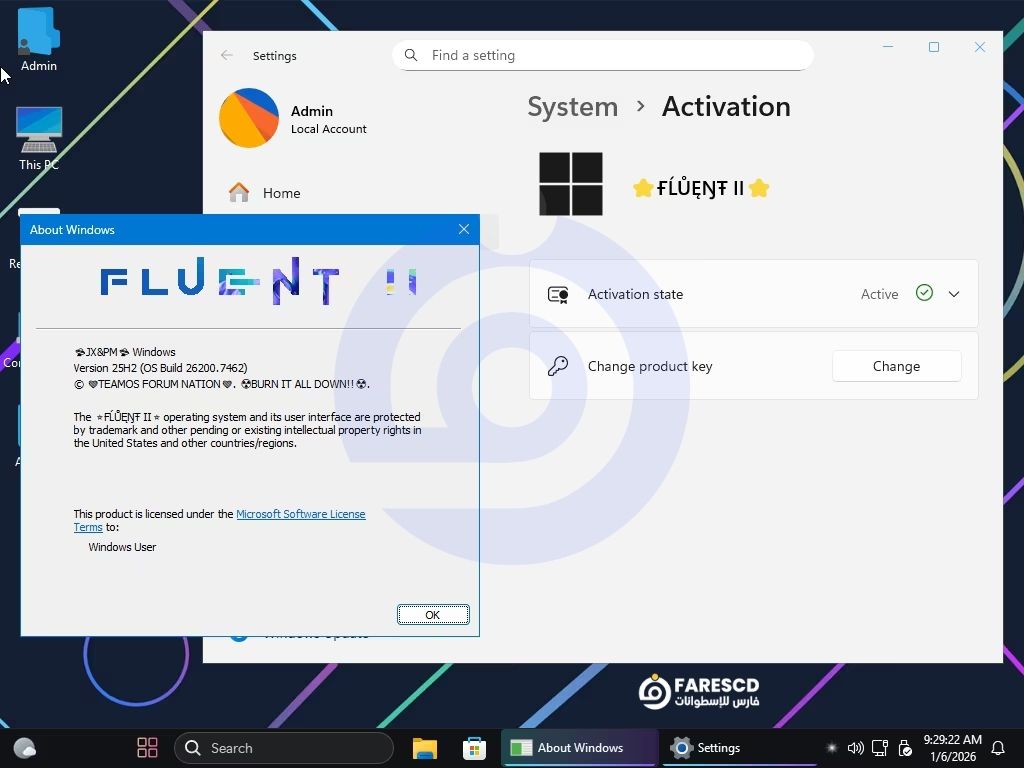Click the taskbar Search box
Screen dimensions: 1024x768
[x=284, y=748]
